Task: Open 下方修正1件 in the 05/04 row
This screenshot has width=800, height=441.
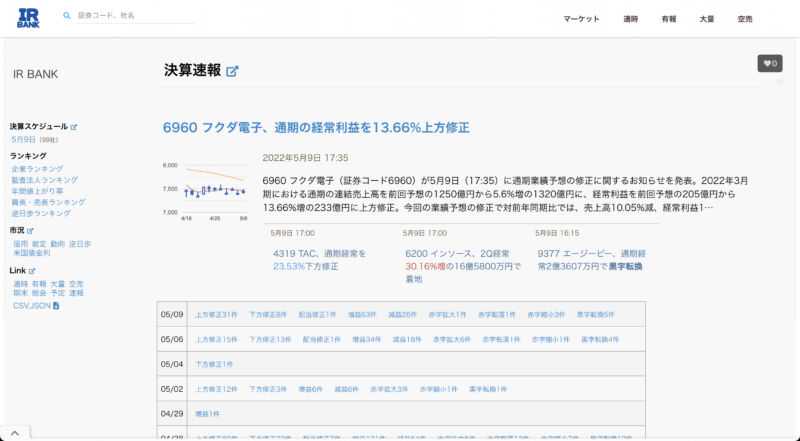Action: (x=214, y=364)
